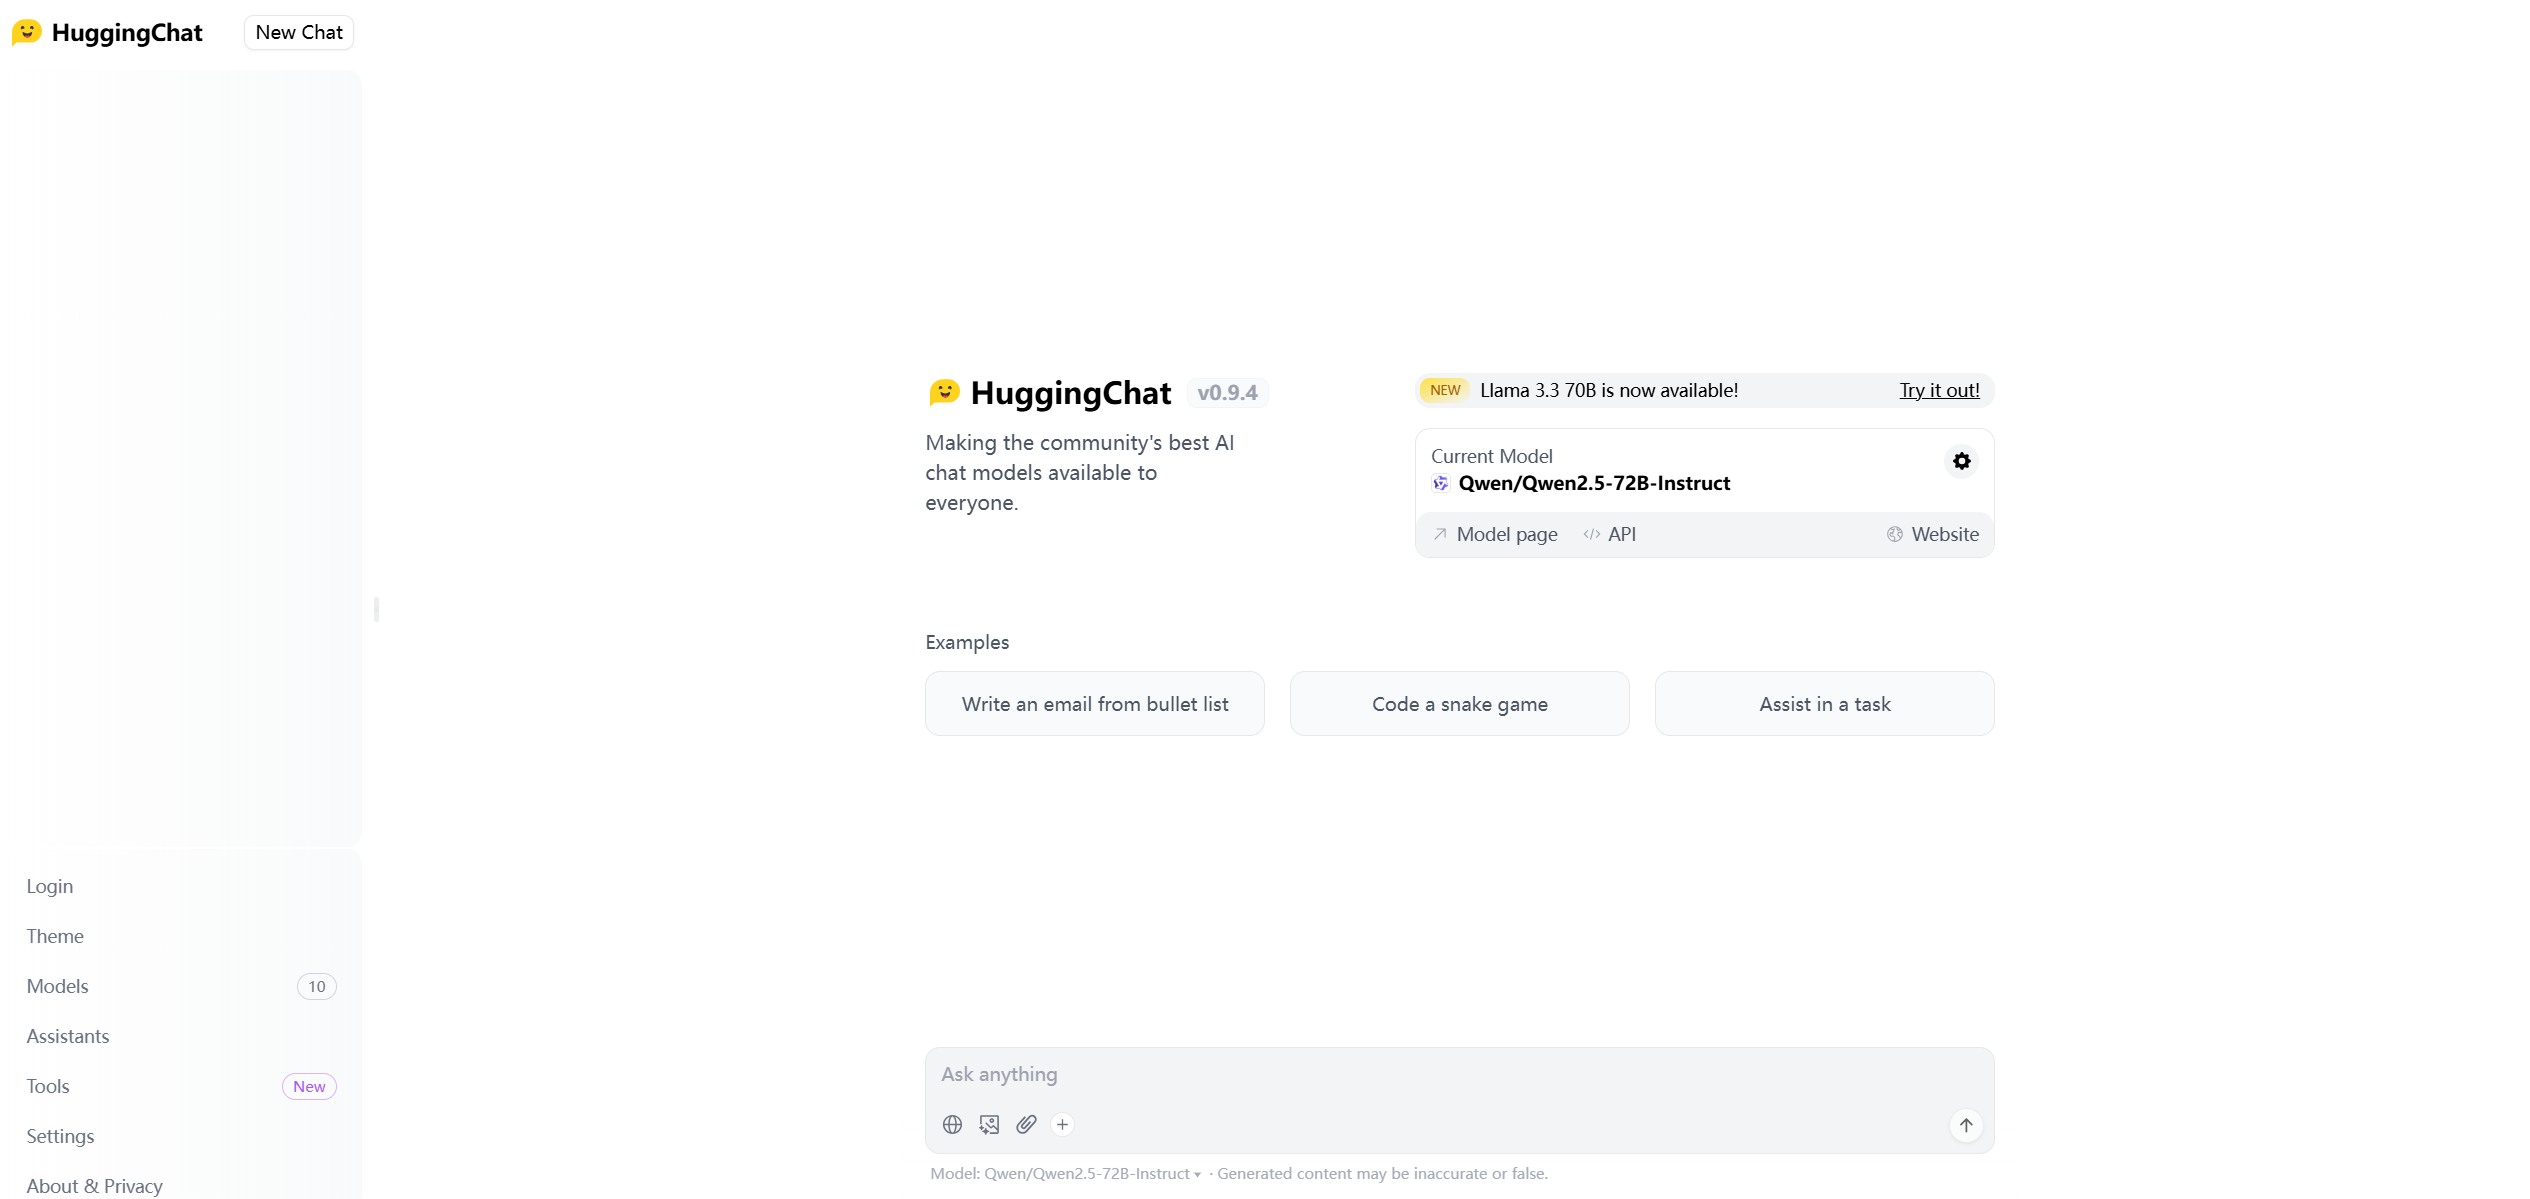Click Try it out! link

tap(1939, 390)
